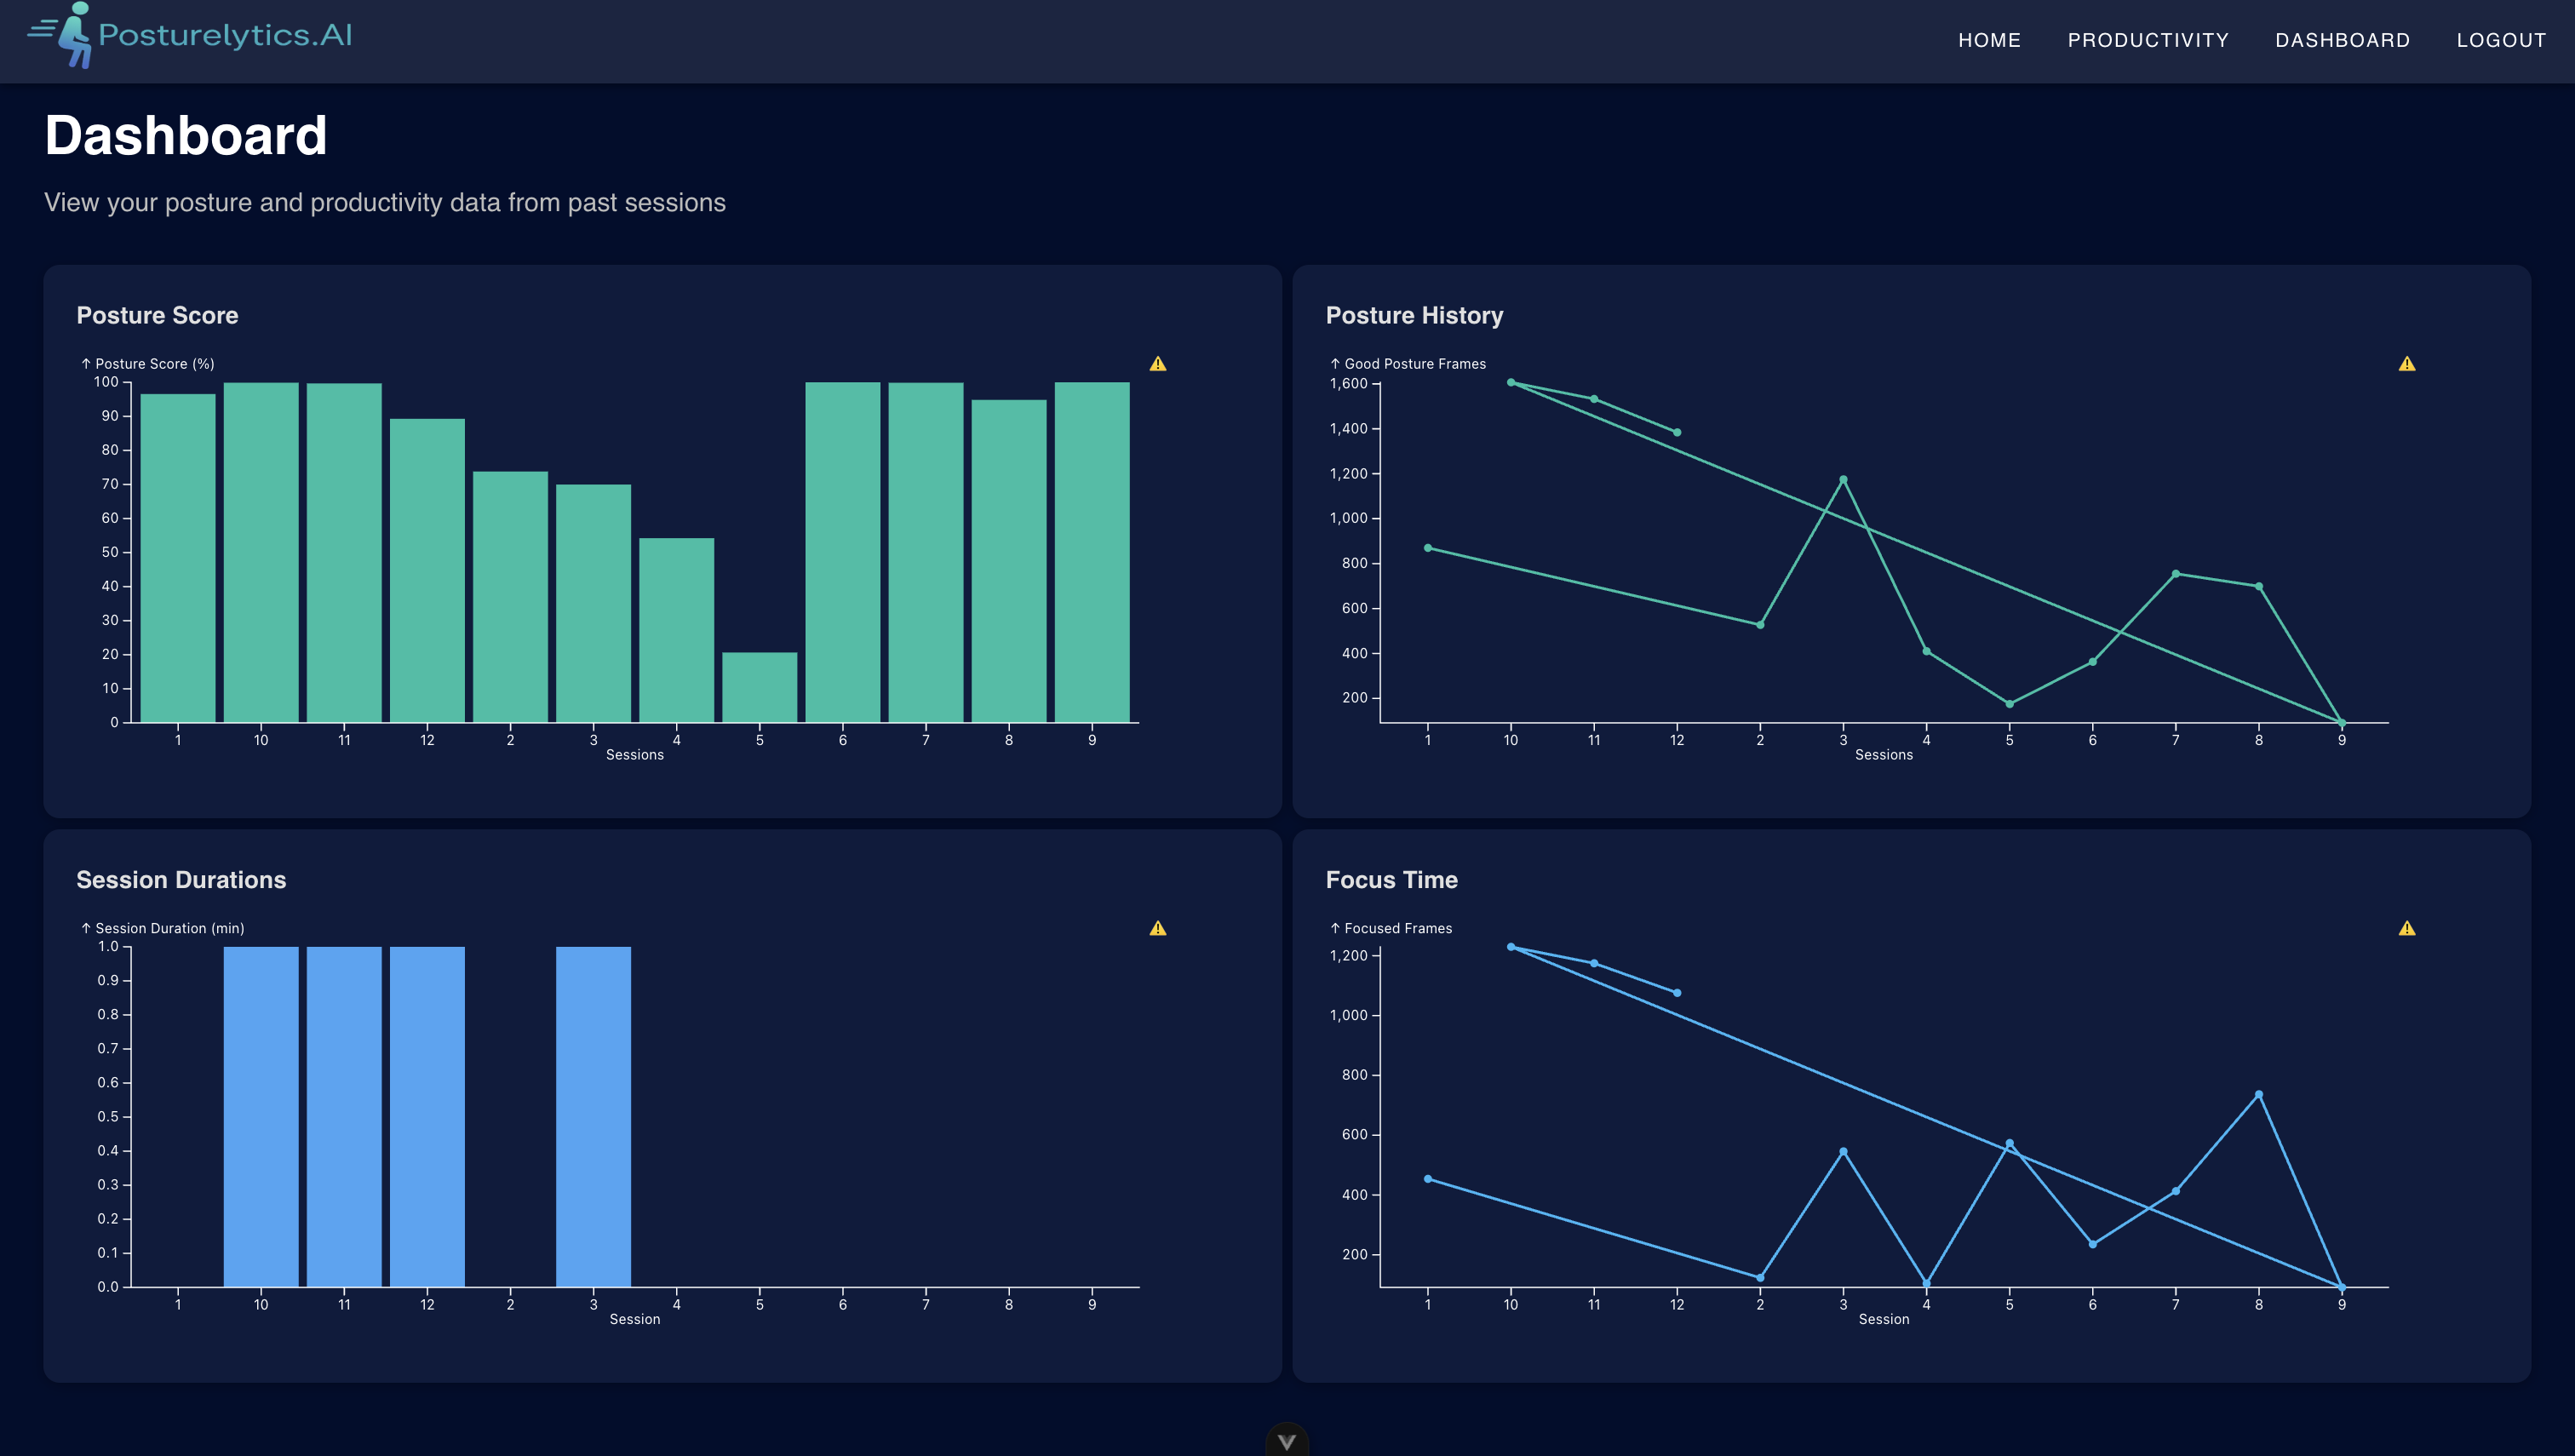Click warning icon on Posture History chart

pos(2406,364)
